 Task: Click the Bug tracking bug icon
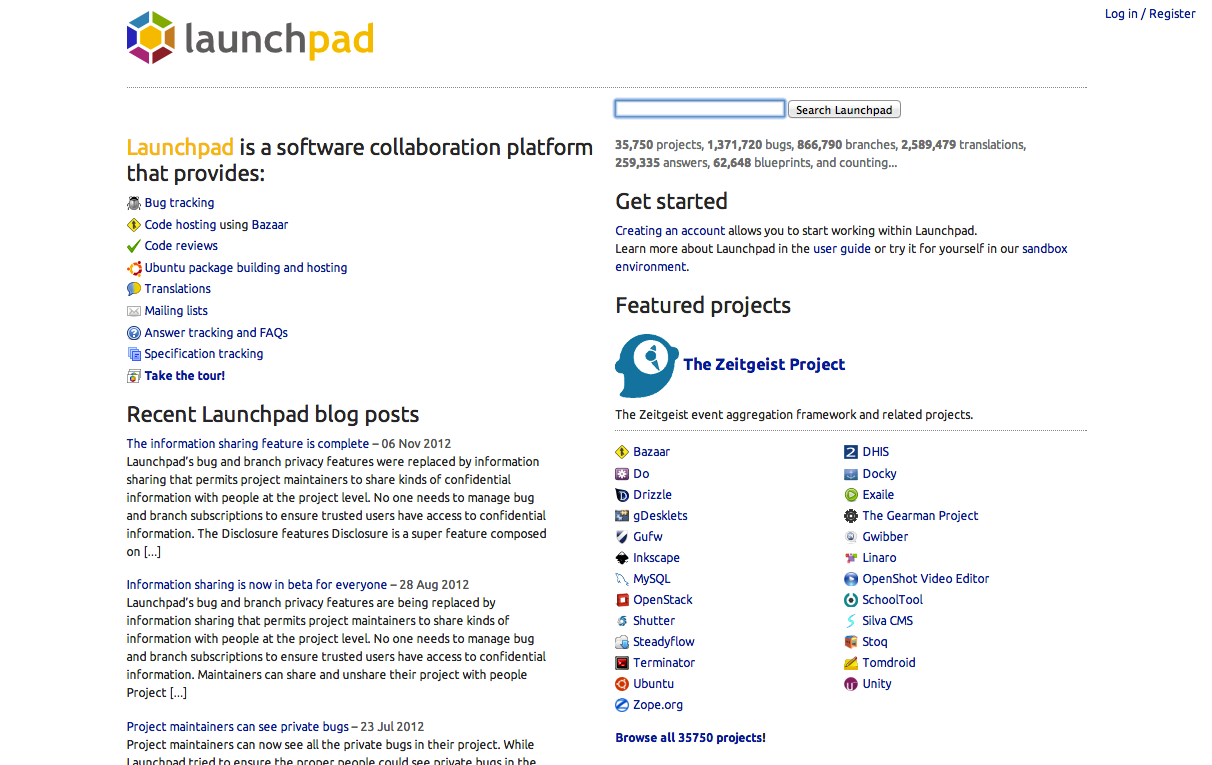(134, 203)
